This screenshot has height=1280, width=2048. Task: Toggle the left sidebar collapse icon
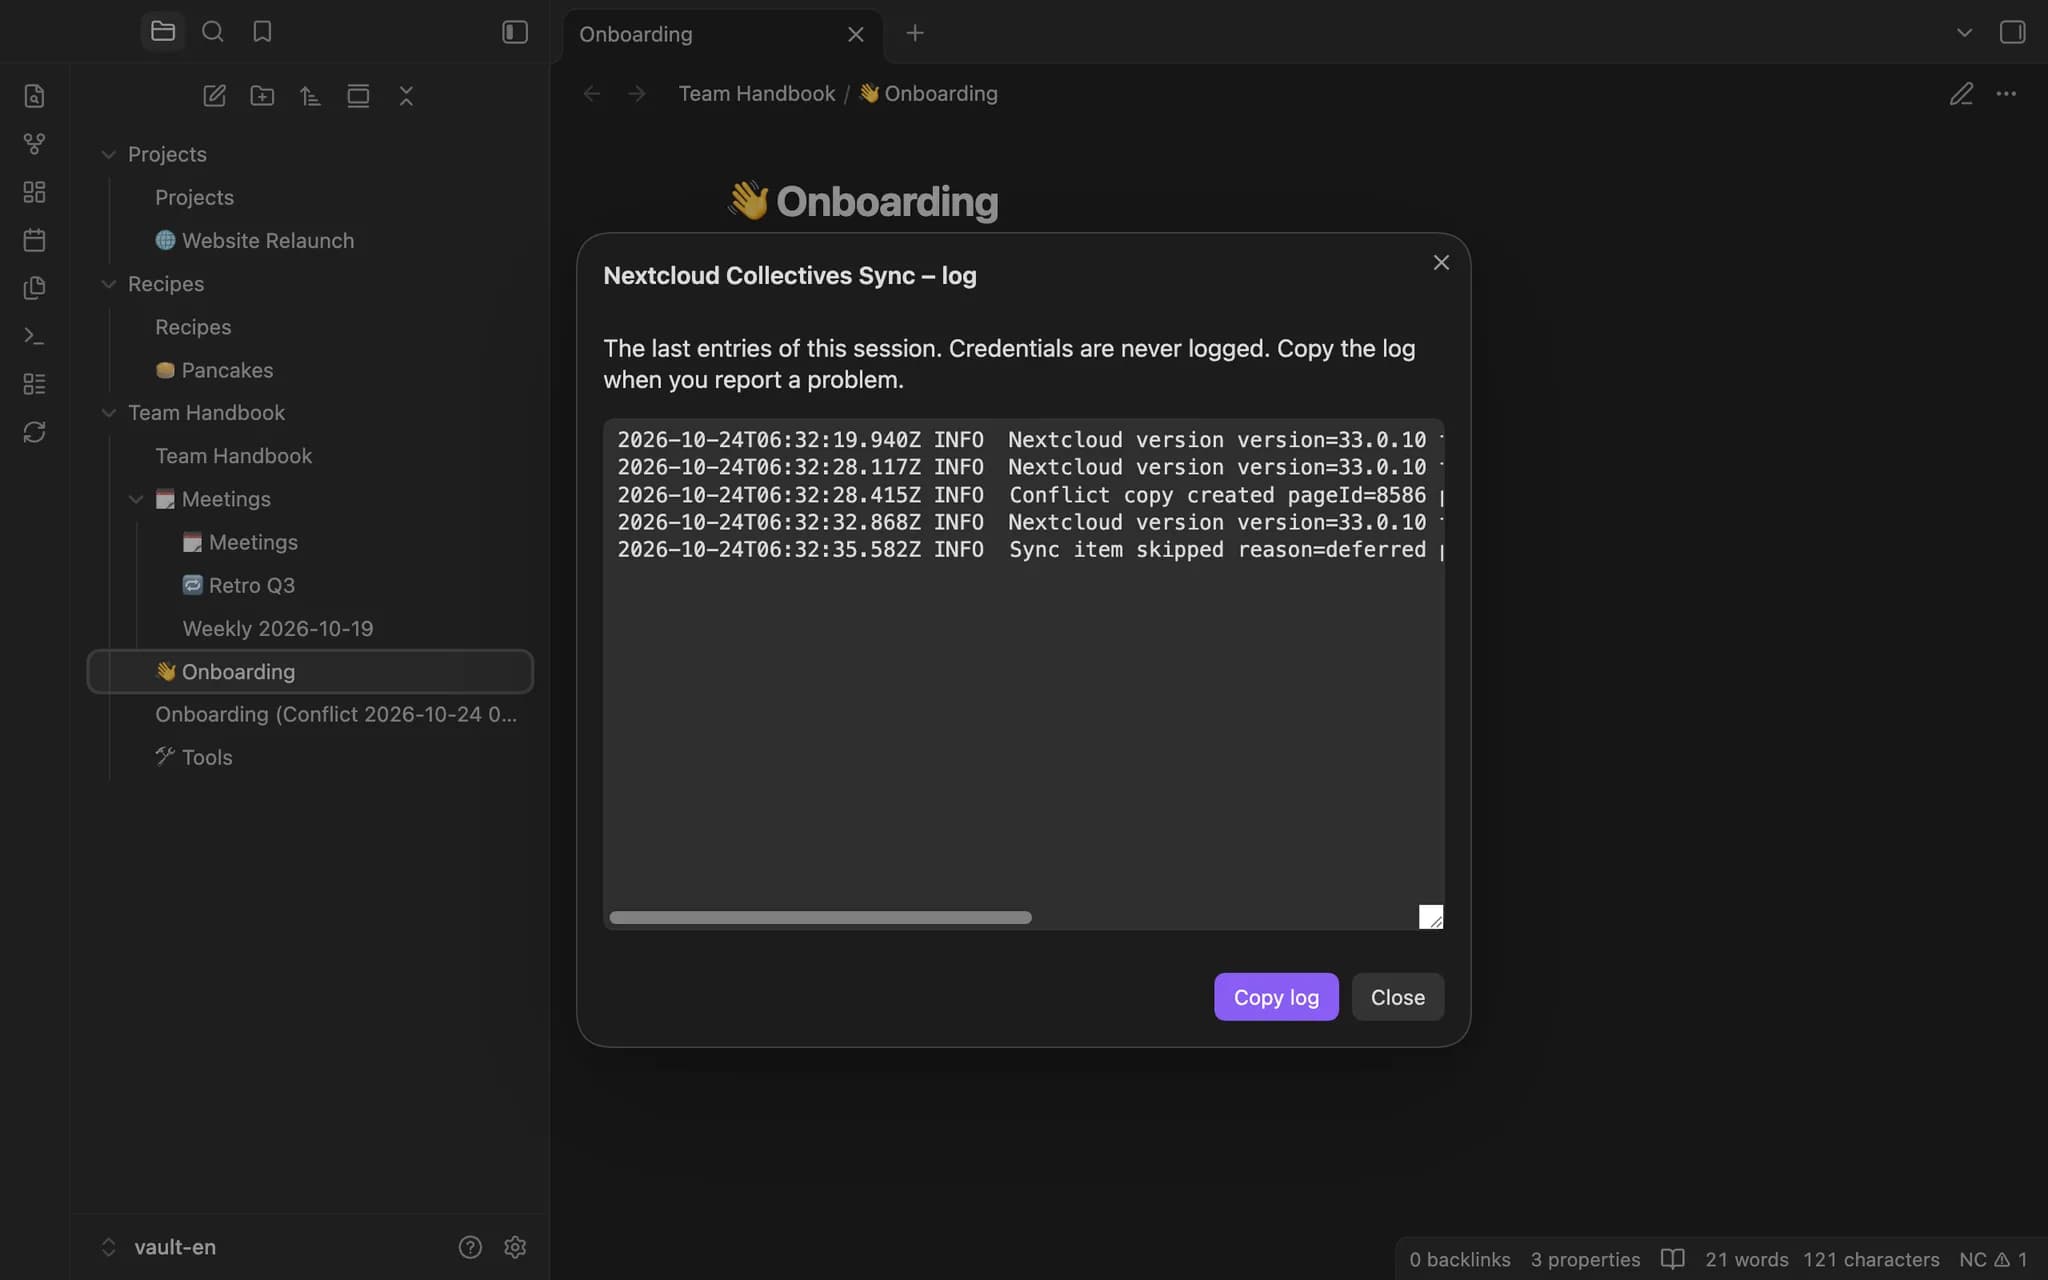click(x=514, y=32)
